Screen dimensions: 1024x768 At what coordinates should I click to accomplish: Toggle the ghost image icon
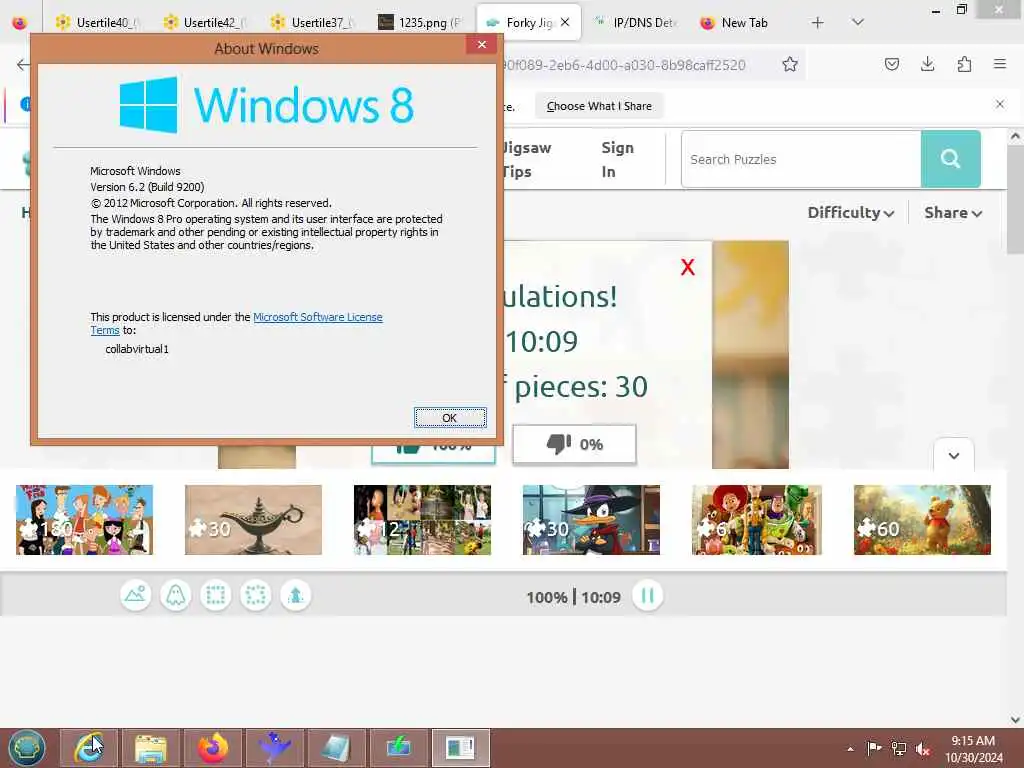176,596
